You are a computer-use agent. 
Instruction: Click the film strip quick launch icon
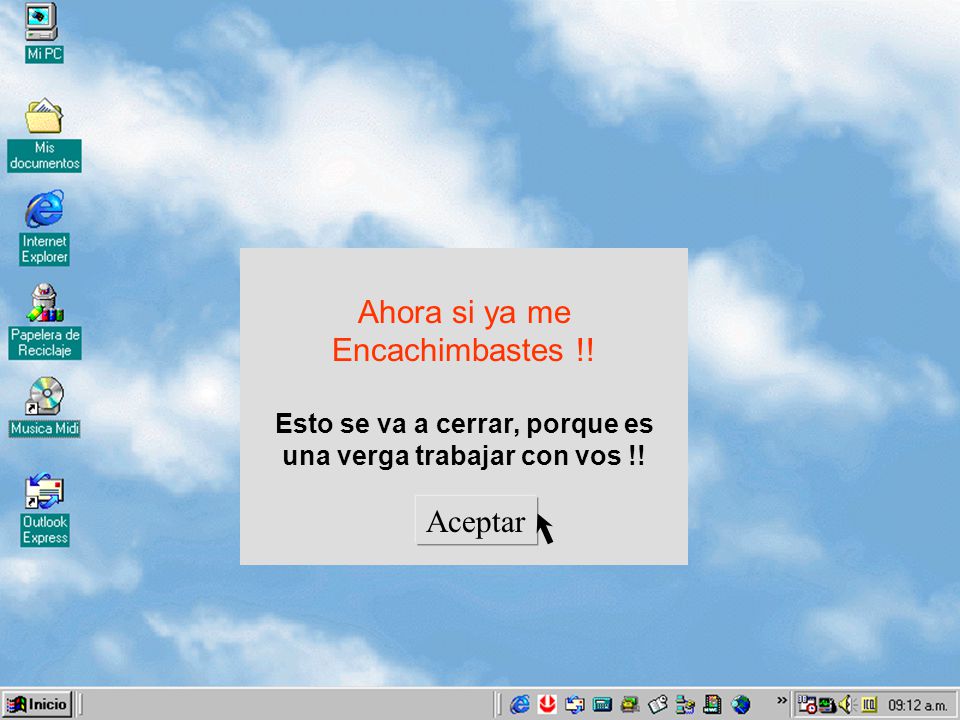(x=712, y=704)
